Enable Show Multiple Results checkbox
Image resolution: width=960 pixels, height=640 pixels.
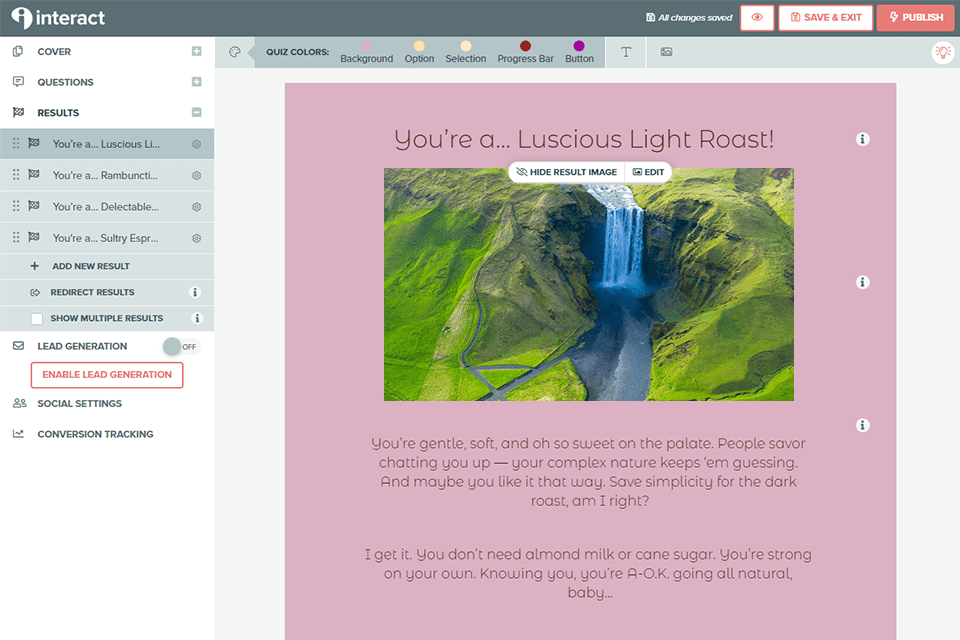(x=37, y=318)
